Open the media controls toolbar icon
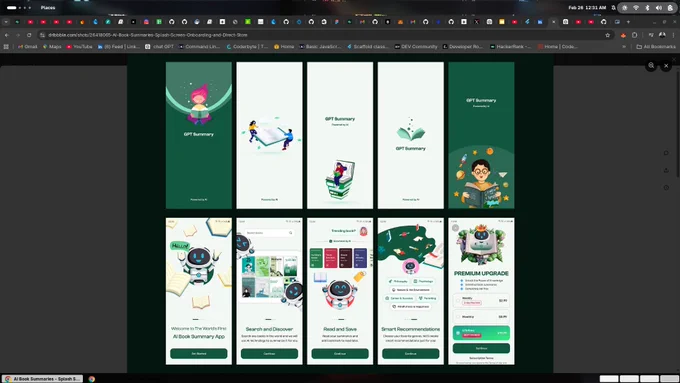The width and height of the screenshot is (680, 383). [x=651, y=35]
